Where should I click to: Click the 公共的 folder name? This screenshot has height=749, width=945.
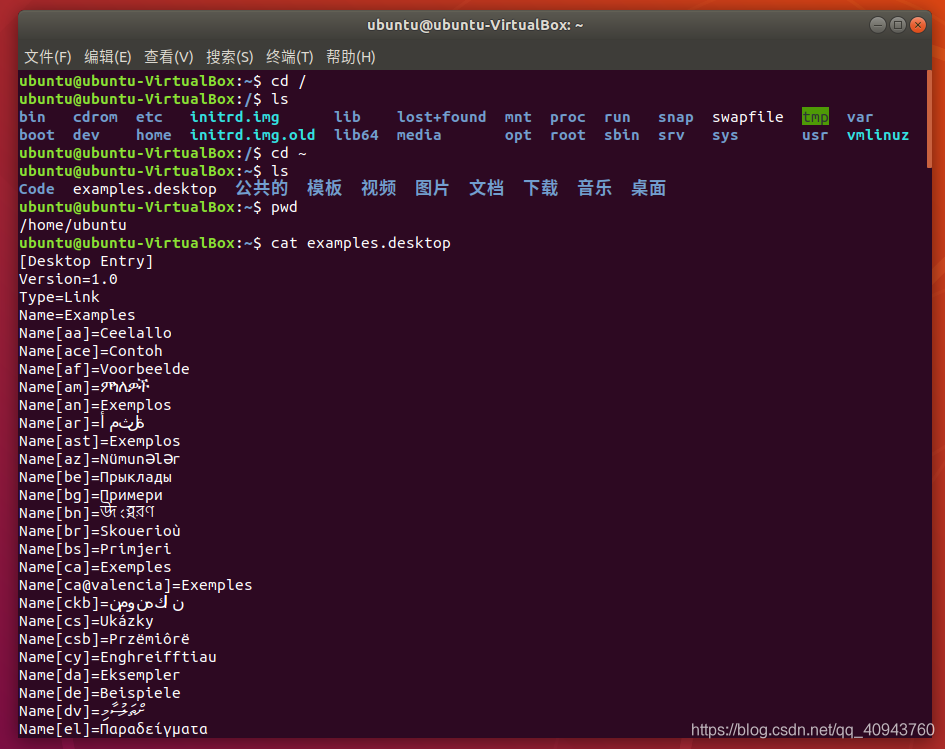pyautogui.click(x=262, y=189)
